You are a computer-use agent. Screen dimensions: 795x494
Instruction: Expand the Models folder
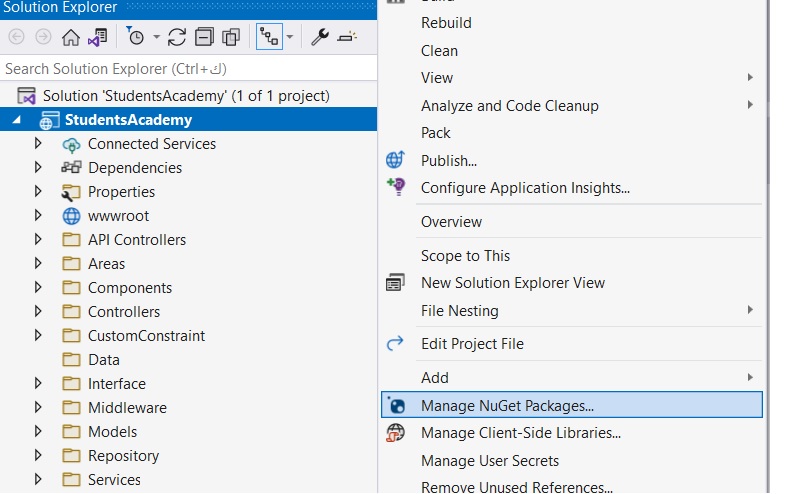38,431
